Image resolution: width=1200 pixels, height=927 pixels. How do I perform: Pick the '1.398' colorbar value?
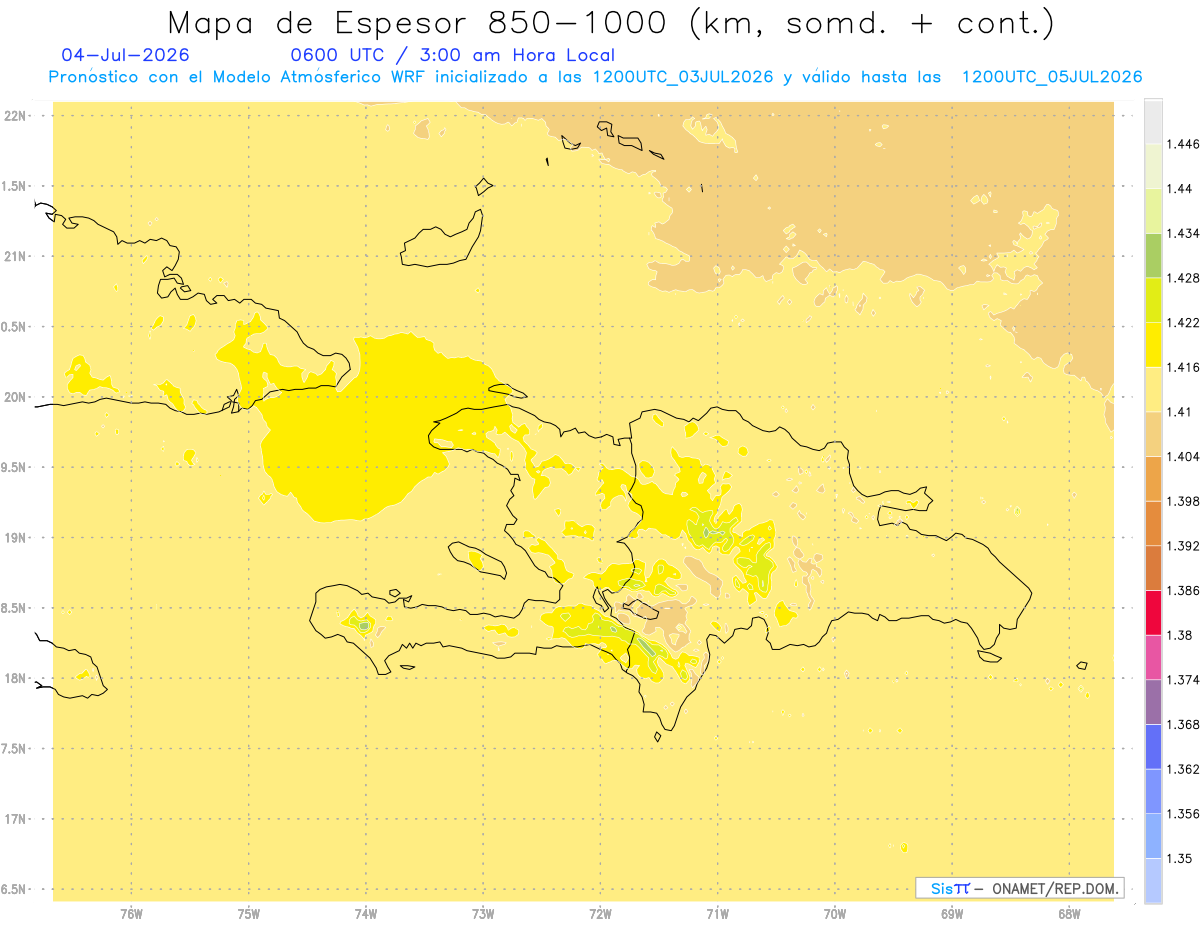click(x=1183, y=501)
